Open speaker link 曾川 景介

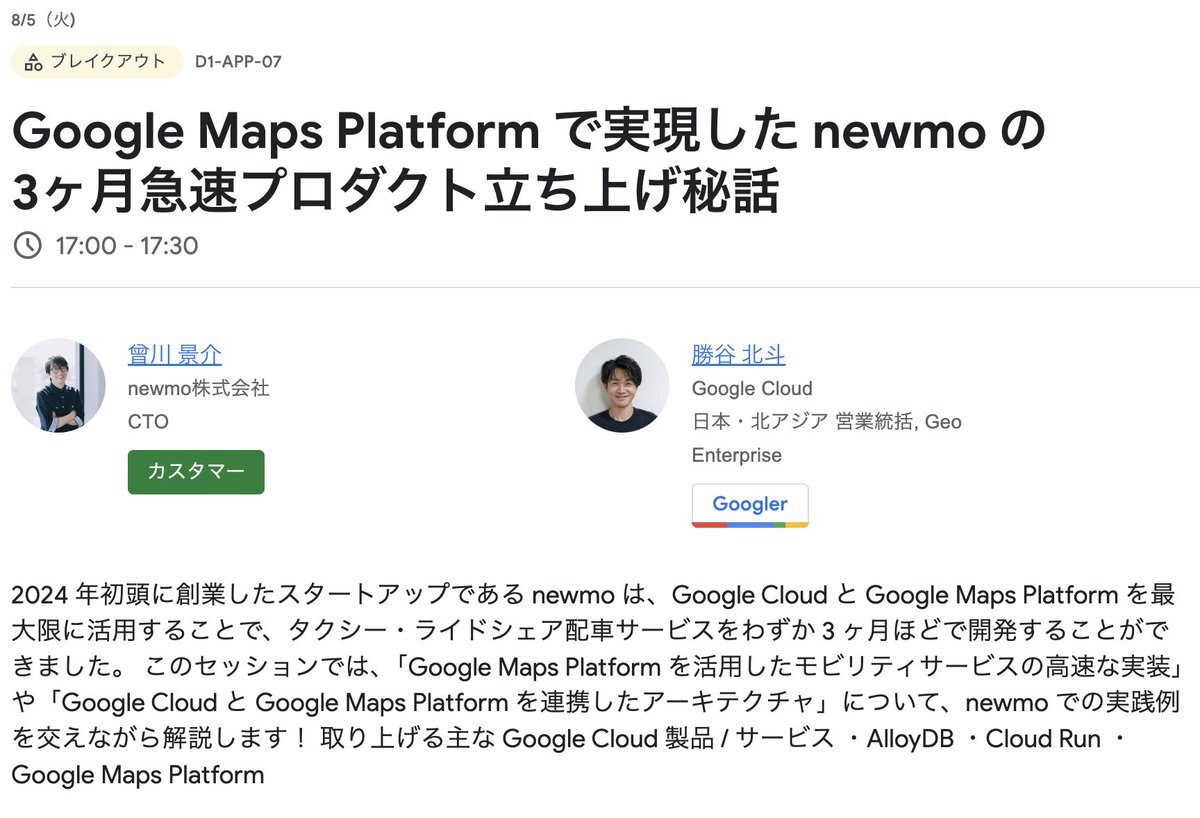[175, 355]
